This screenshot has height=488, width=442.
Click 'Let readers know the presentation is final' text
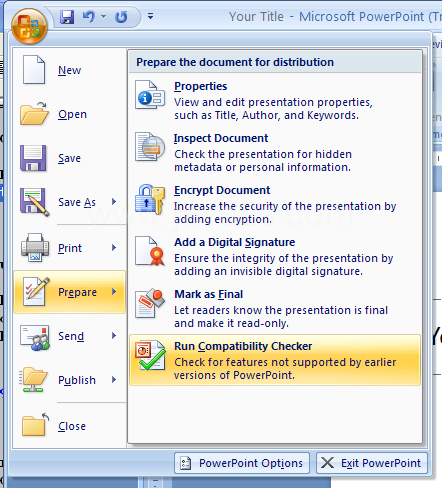click(281, 317)
